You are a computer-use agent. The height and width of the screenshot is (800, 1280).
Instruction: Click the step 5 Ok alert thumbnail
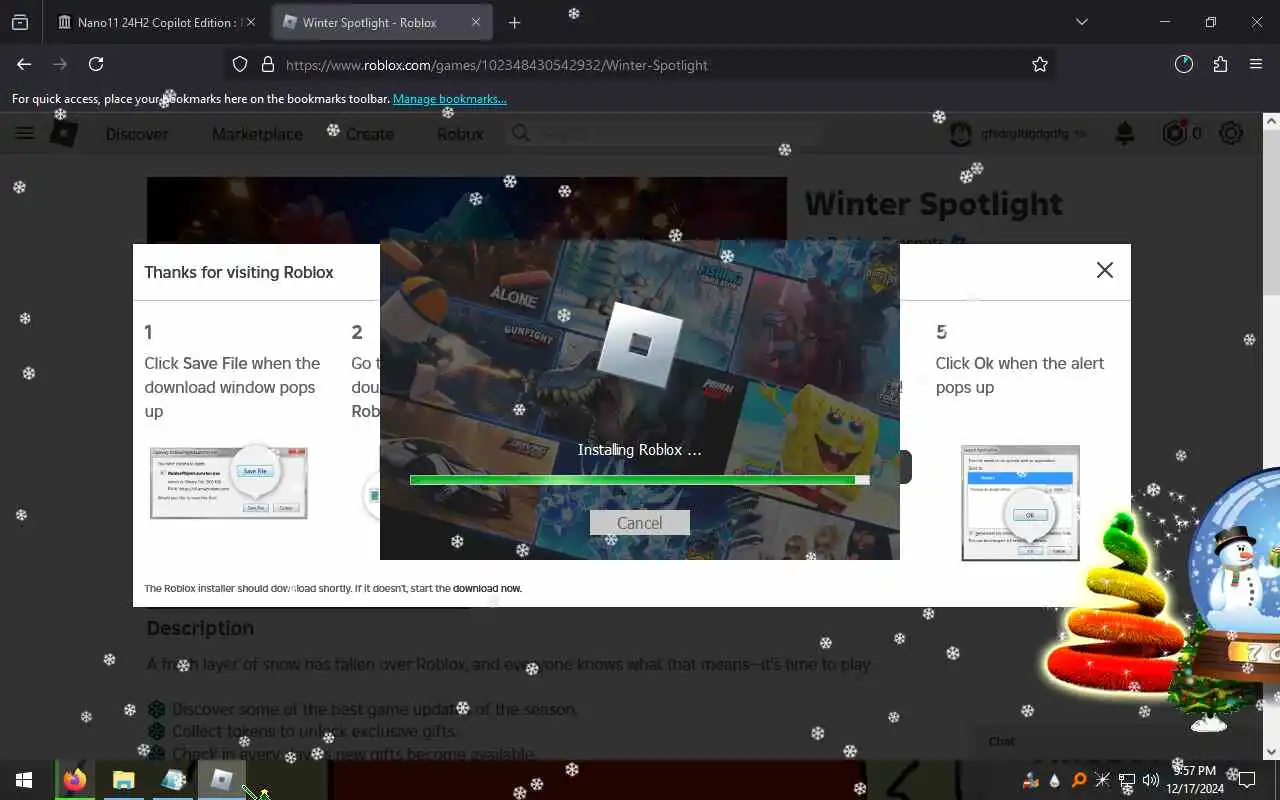(x=1020, y=503)
